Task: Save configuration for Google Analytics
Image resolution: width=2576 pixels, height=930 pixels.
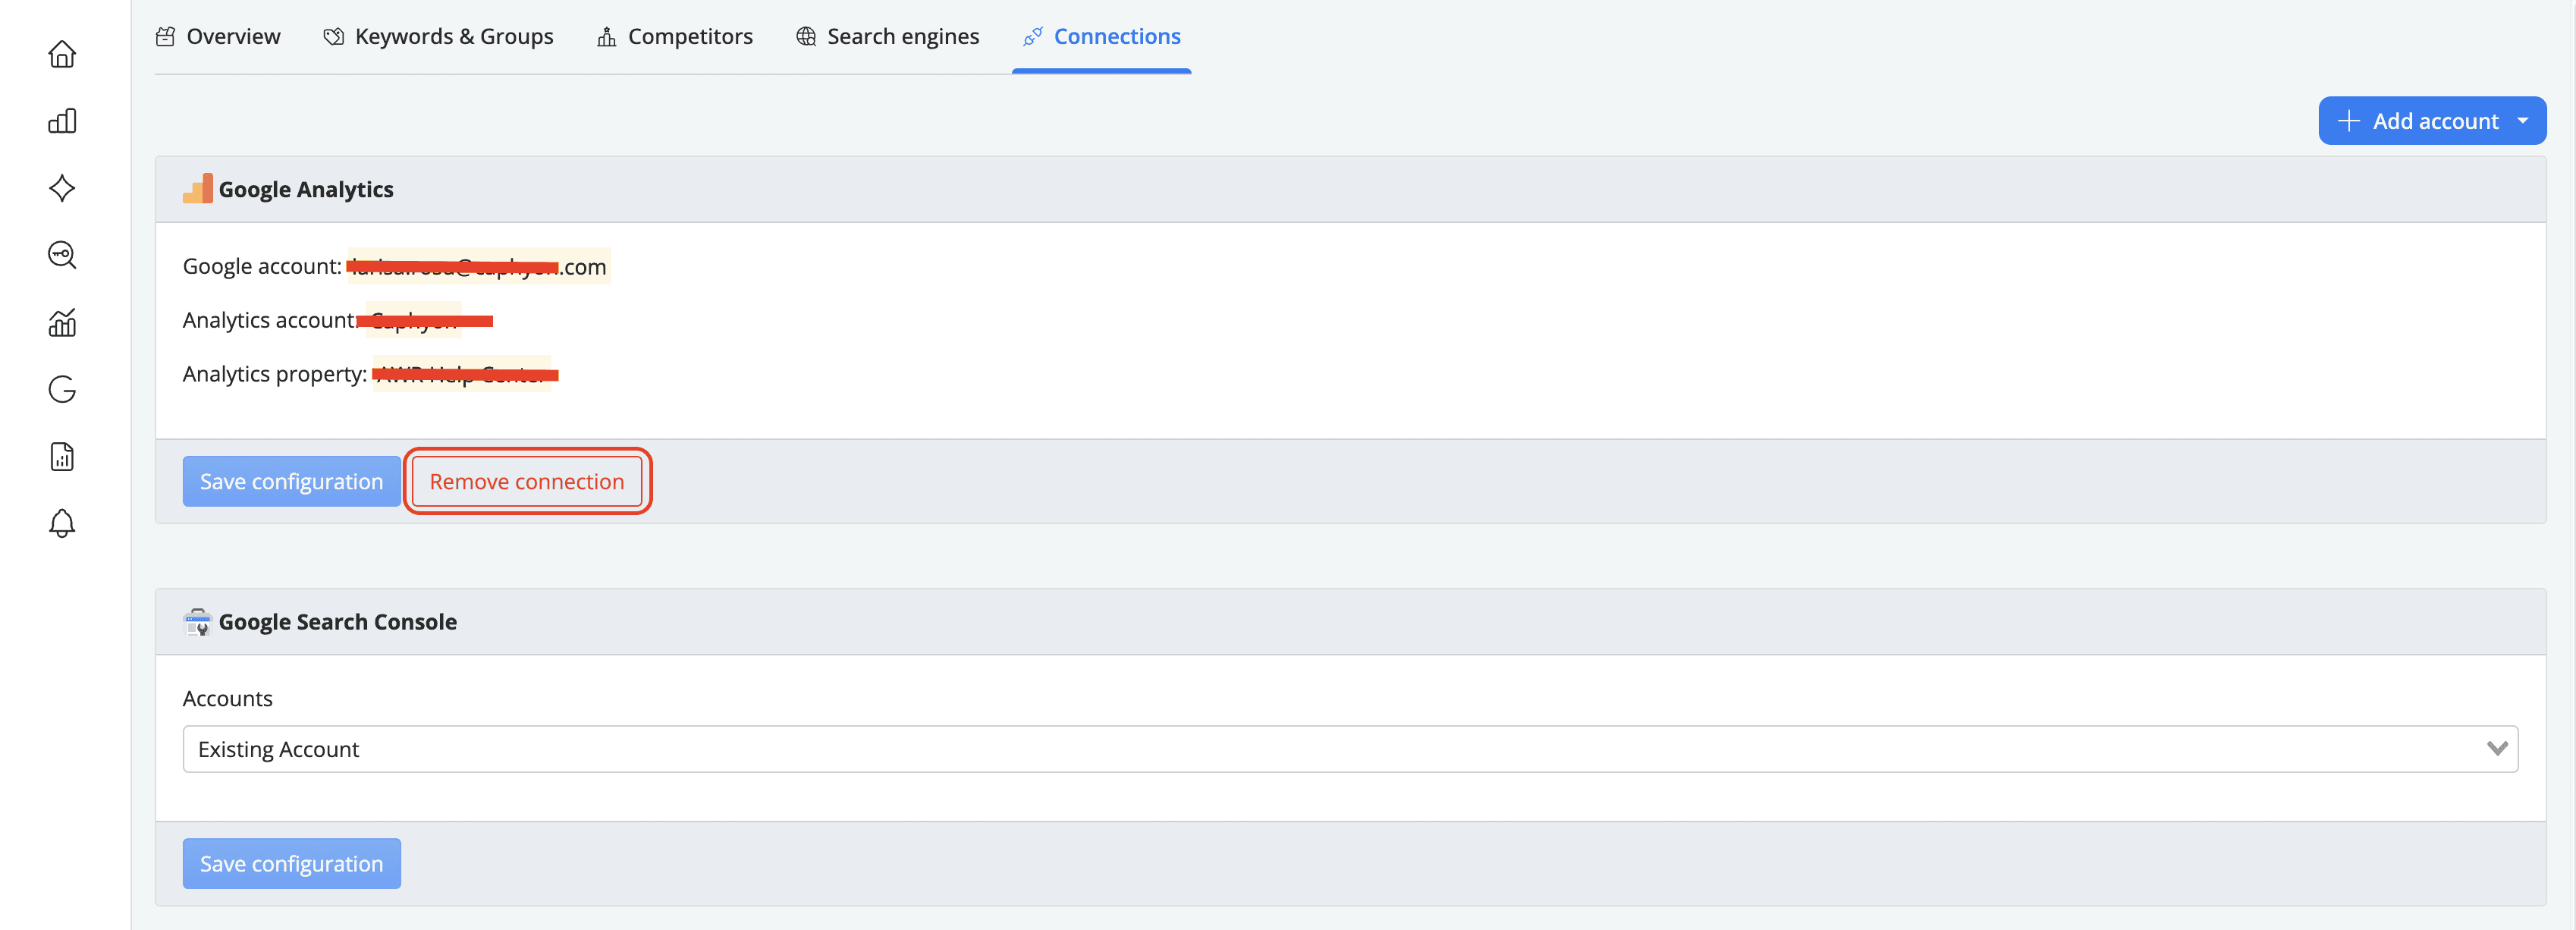Action: click(291, 482)
